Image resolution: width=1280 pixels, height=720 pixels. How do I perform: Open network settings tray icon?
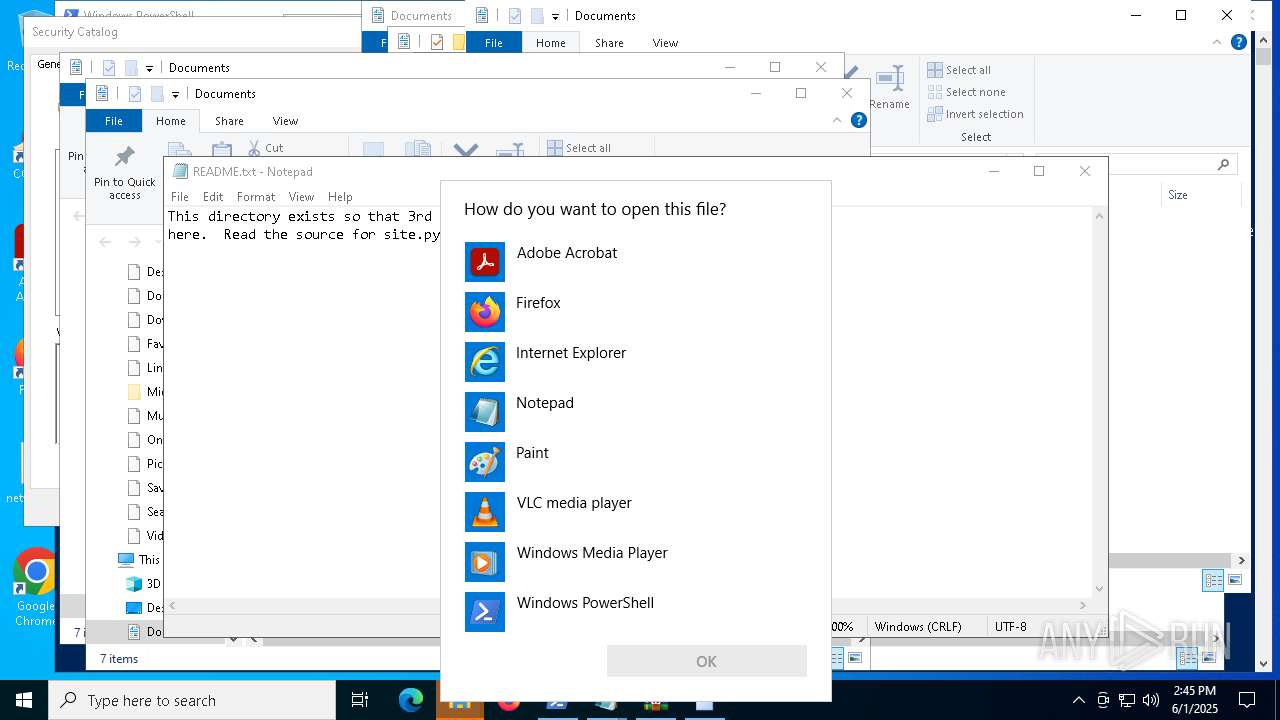click(x=1127, y=700)
